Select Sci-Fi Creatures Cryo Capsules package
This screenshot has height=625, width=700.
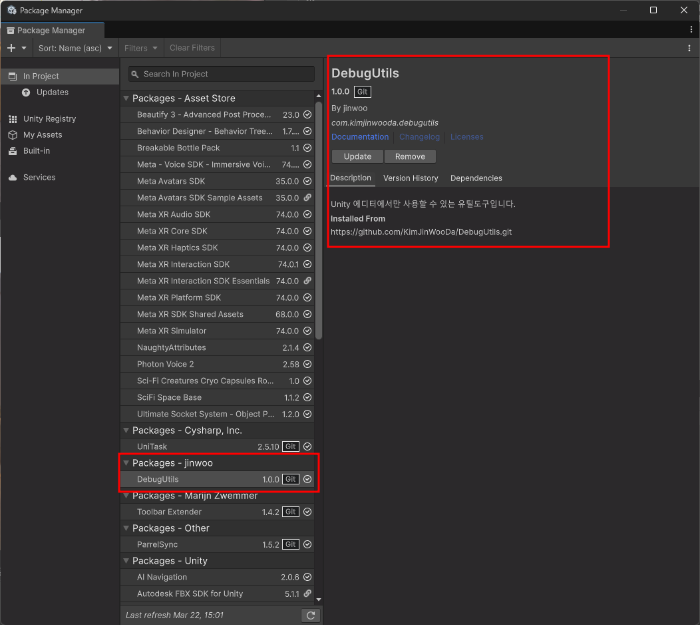217,381
